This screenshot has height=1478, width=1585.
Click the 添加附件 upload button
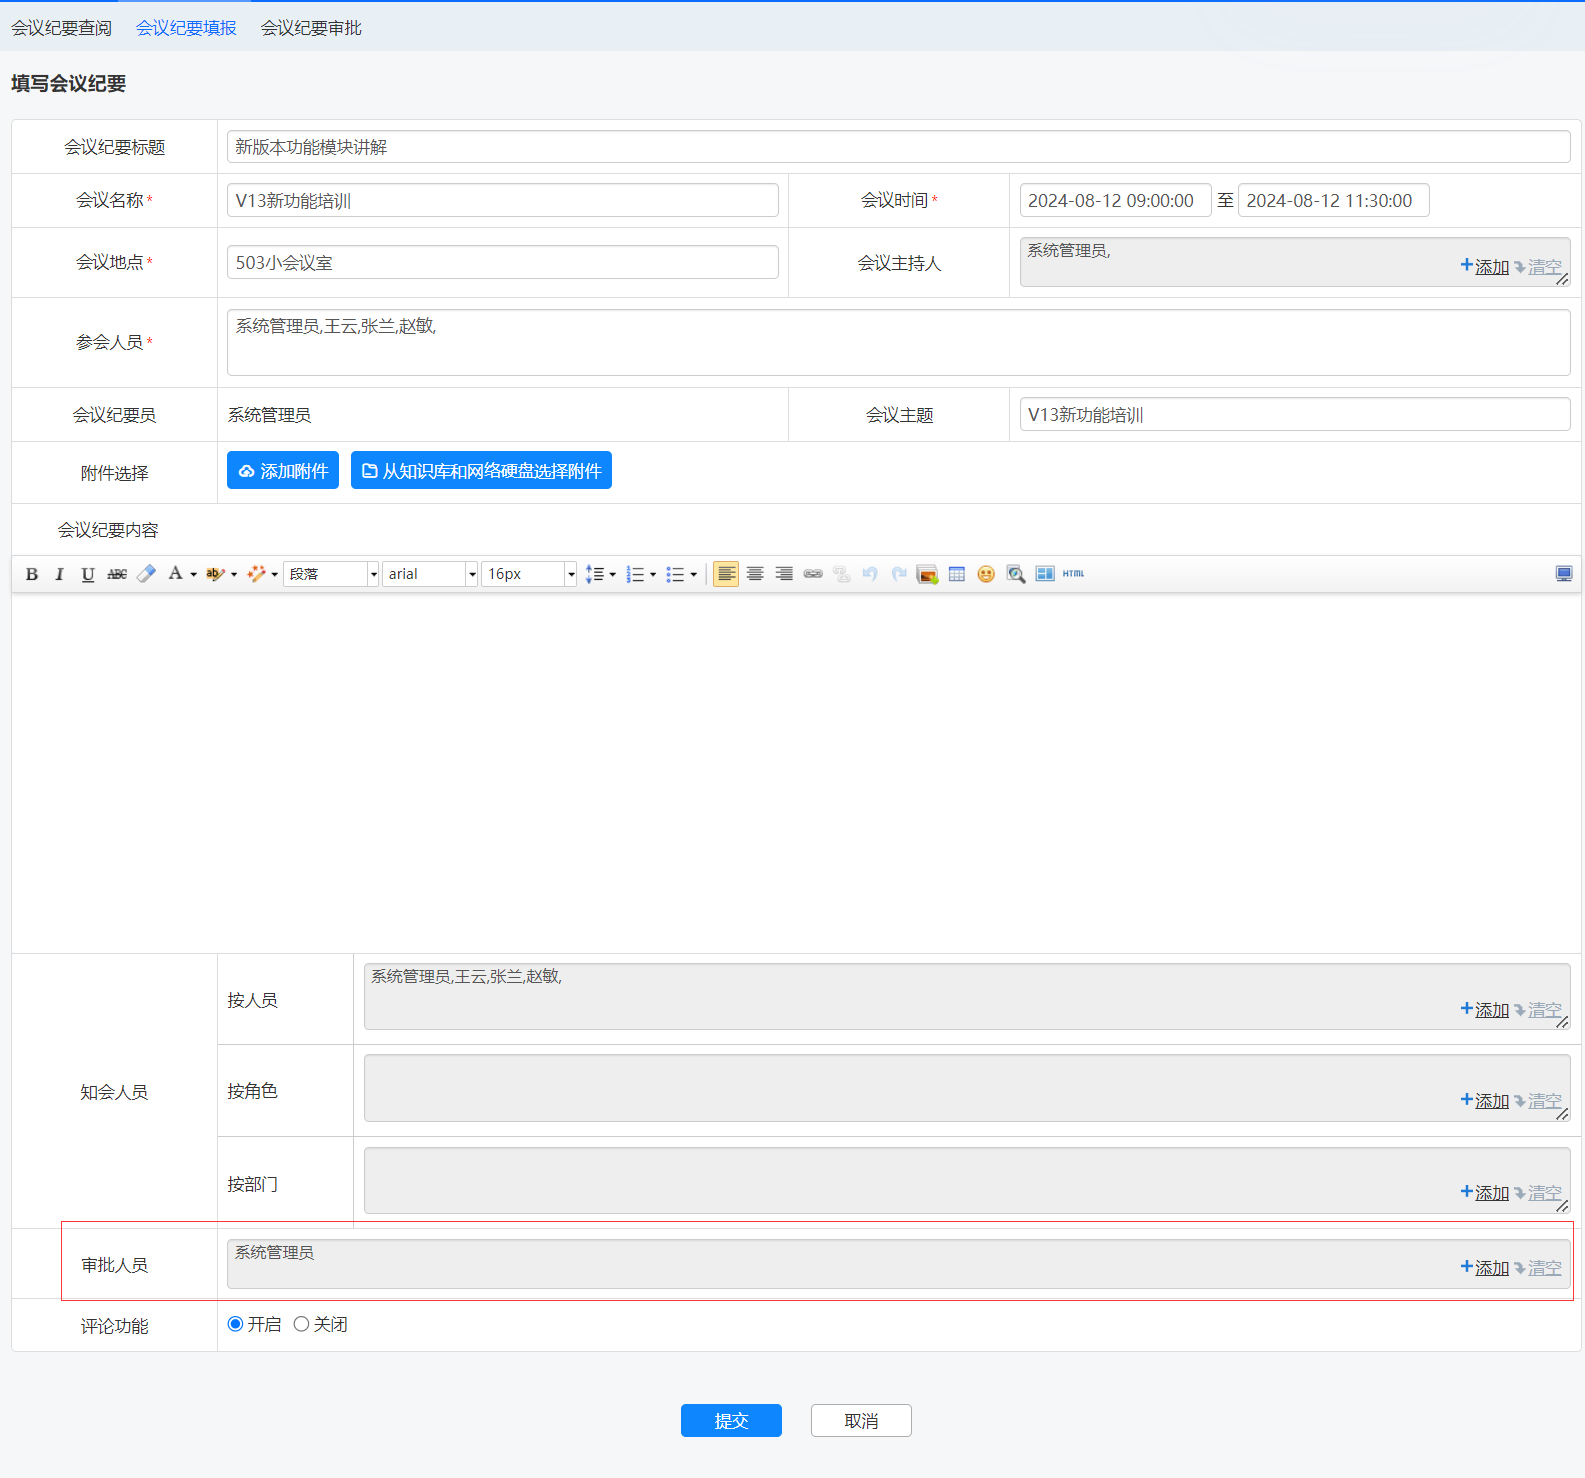(283, 471)
